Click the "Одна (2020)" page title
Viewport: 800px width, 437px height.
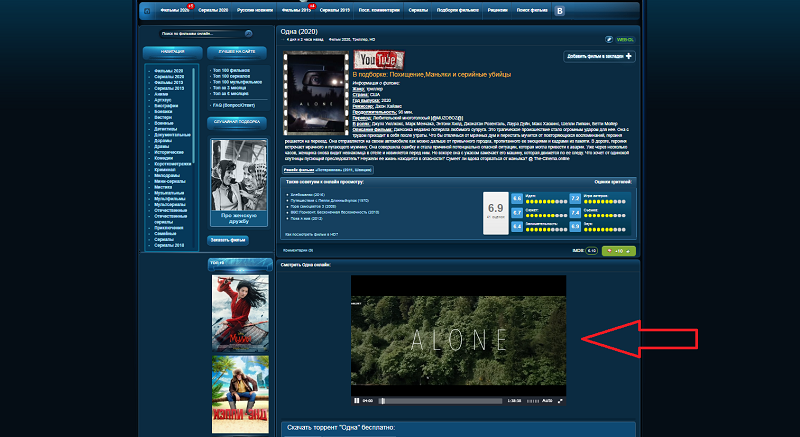click(299, 32)
